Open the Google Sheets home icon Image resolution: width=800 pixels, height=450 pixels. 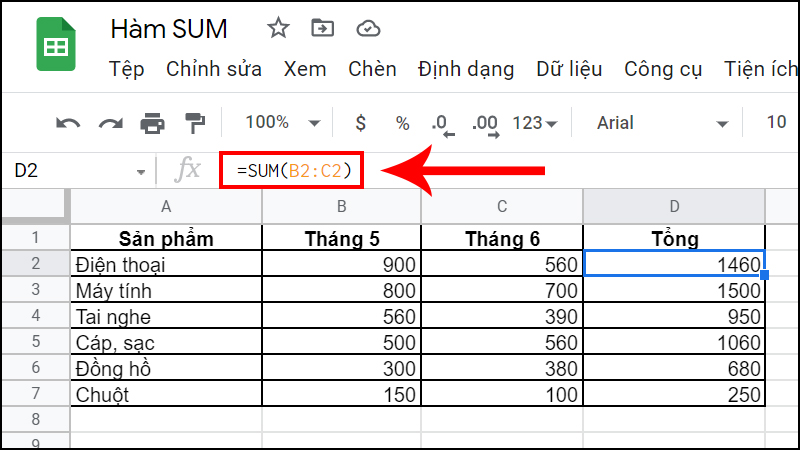[57, 44]
